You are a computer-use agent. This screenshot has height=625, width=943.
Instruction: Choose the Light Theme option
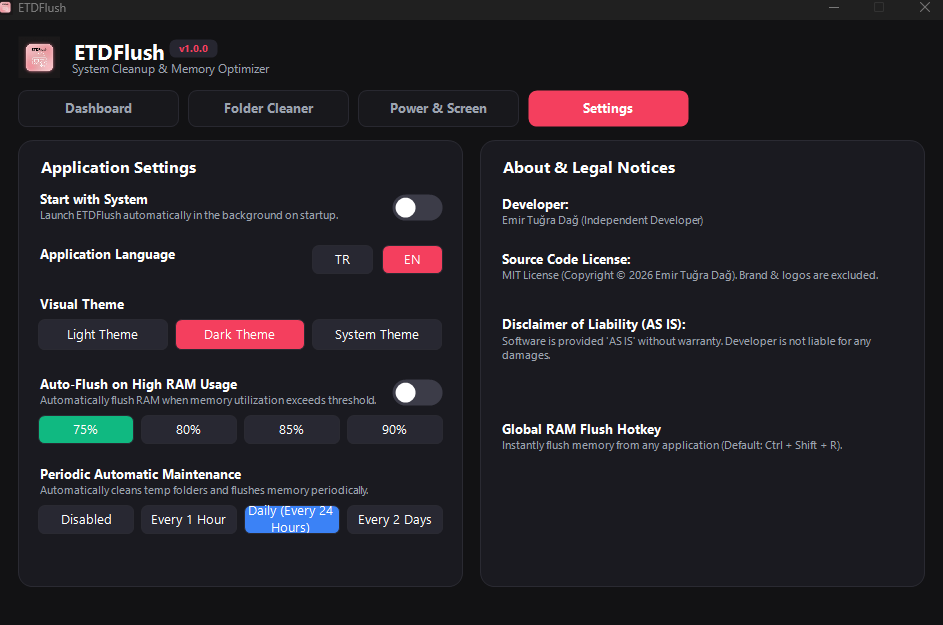[103, 334]
